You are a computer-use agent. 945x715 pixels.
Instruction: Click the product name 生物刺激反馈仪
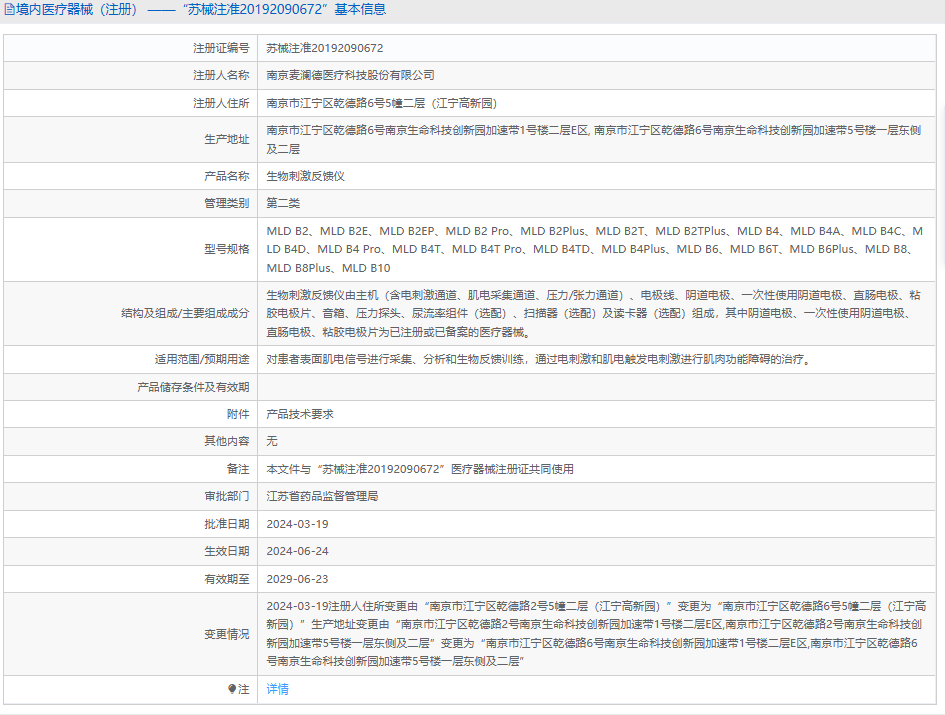(x=305, y=175)
